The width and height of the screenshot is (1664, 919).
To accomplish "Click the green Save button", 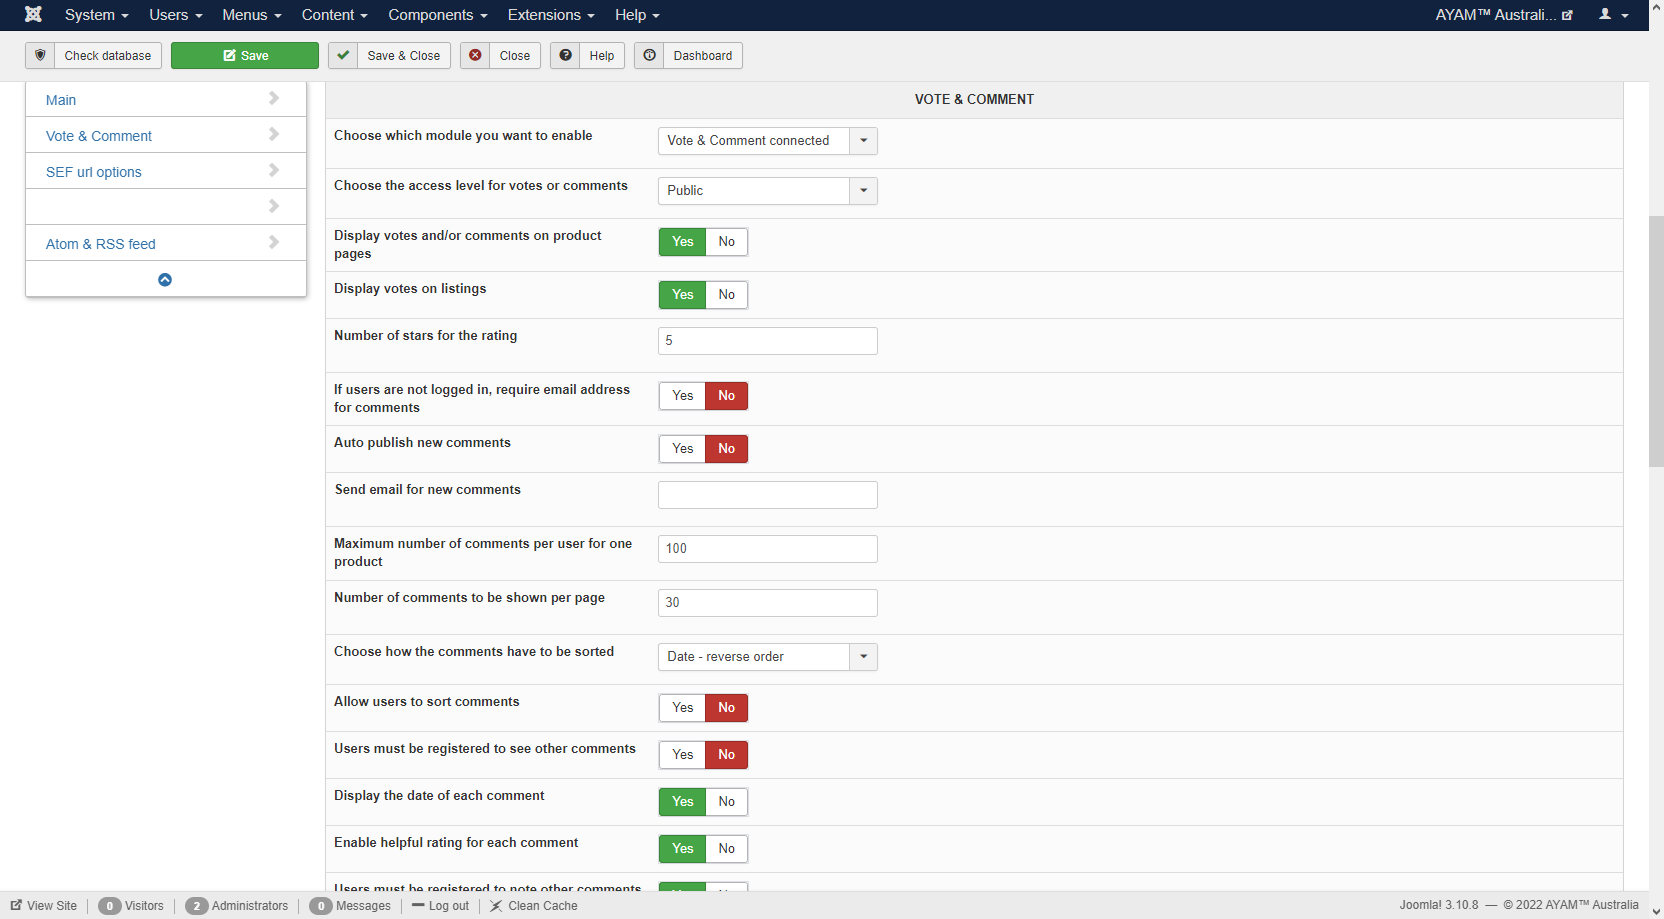I will tap(245, 56).
